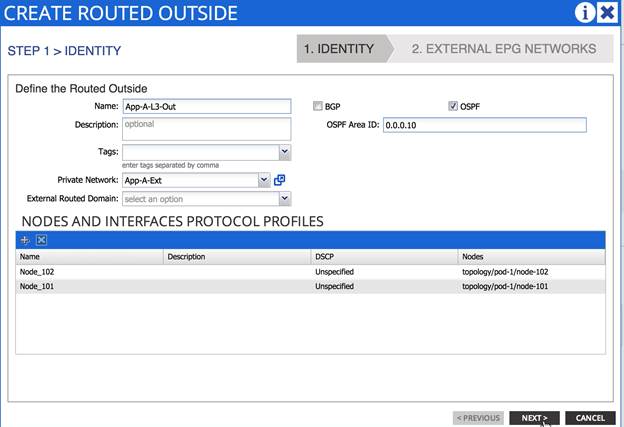
Task: Add a node profile with the plus icon
Action: [x=25, y=240]
